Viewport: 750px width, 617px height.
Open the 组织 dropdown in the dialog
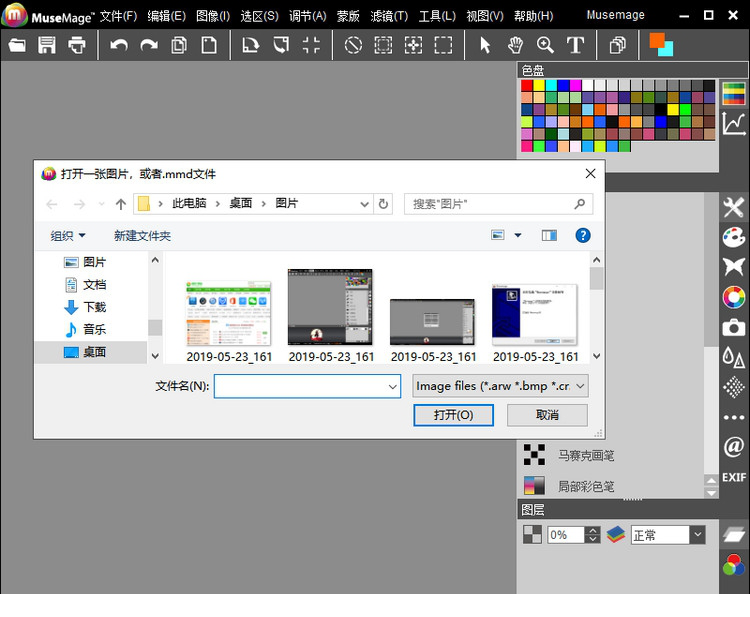68,236
